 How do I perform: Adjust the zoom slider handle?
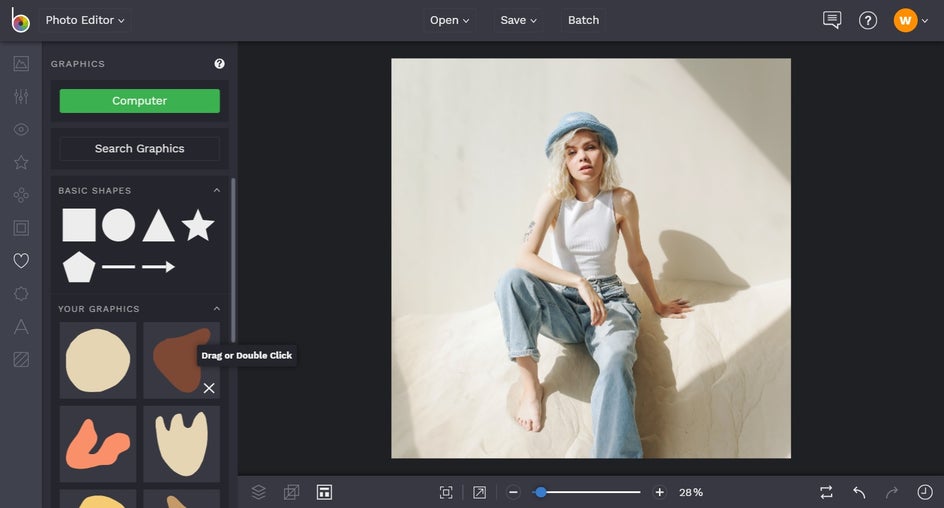coord(541,492)
